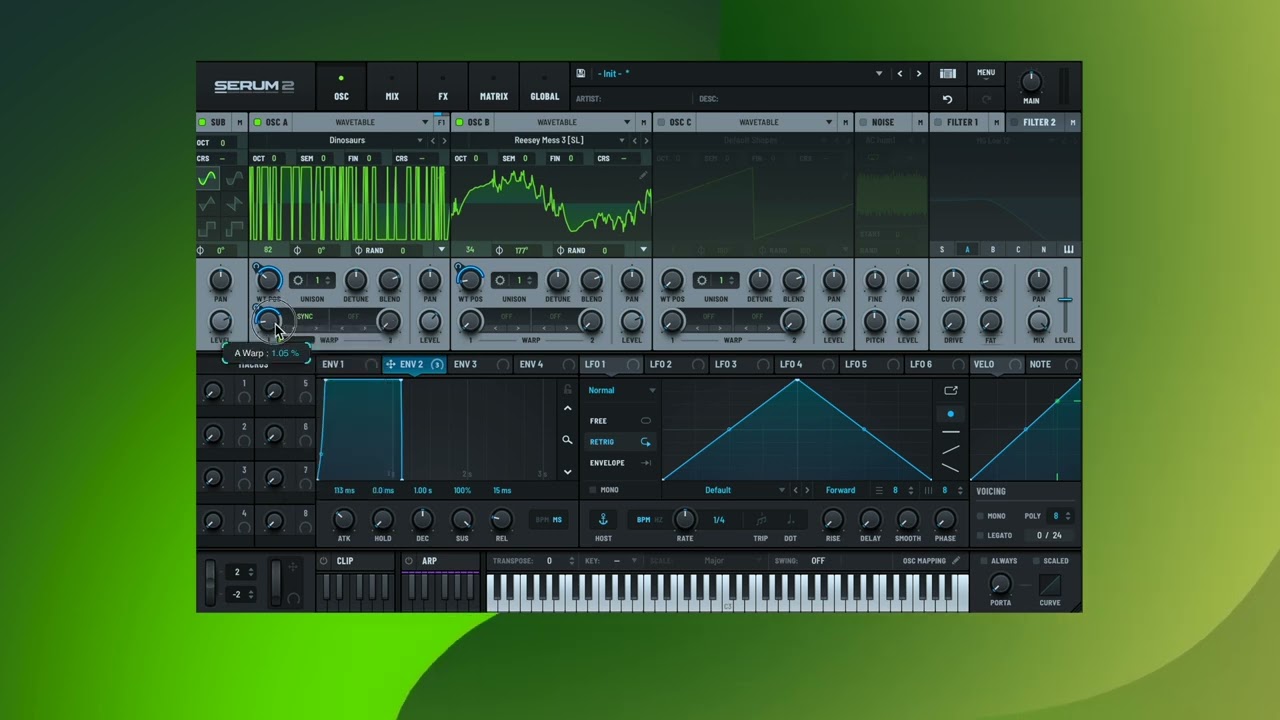The height and width of the screenshot is (720, 1280).
Task: Open the MENU button
Action: (986, 72)
